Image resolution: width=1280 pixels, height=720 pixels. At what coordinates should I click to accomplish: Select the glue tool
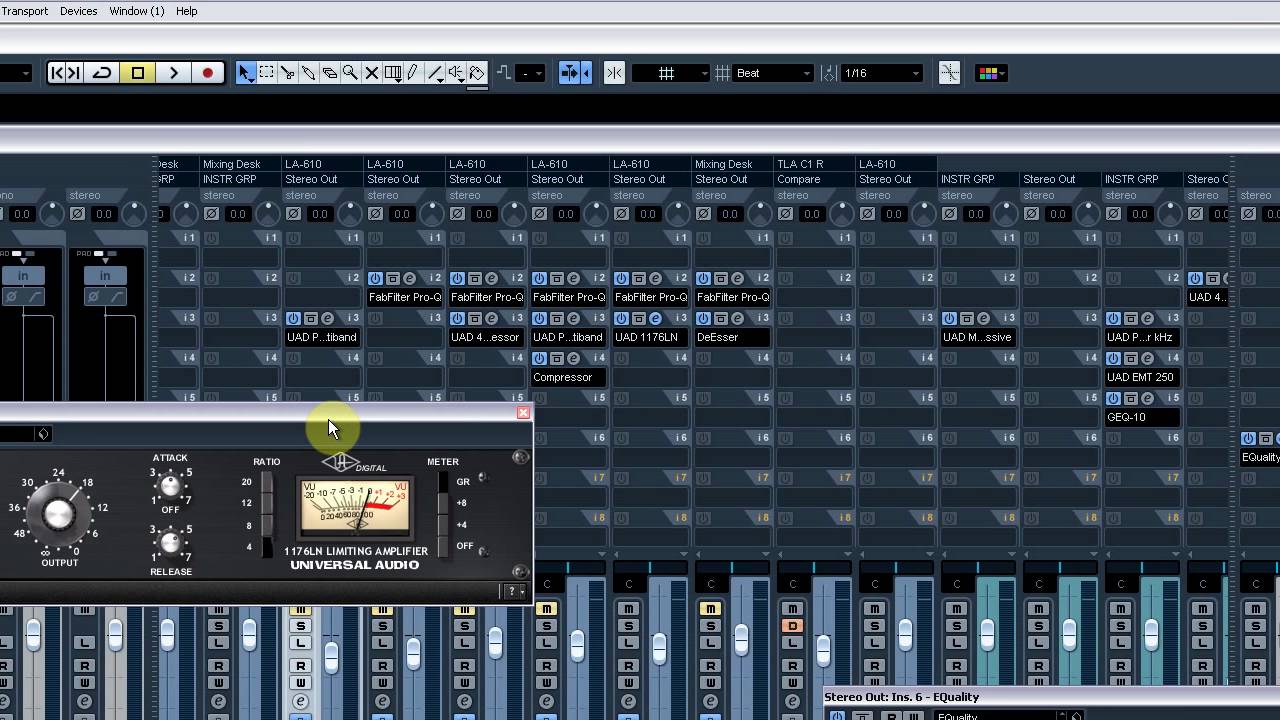(x=309, y=73)
